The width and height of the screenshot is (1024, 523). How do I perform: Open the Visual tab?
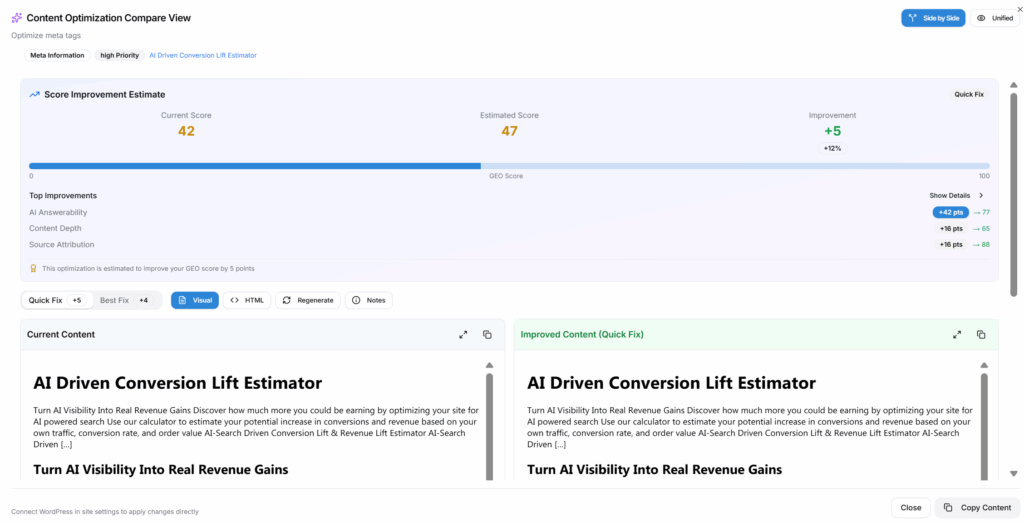tap(195, 300)
